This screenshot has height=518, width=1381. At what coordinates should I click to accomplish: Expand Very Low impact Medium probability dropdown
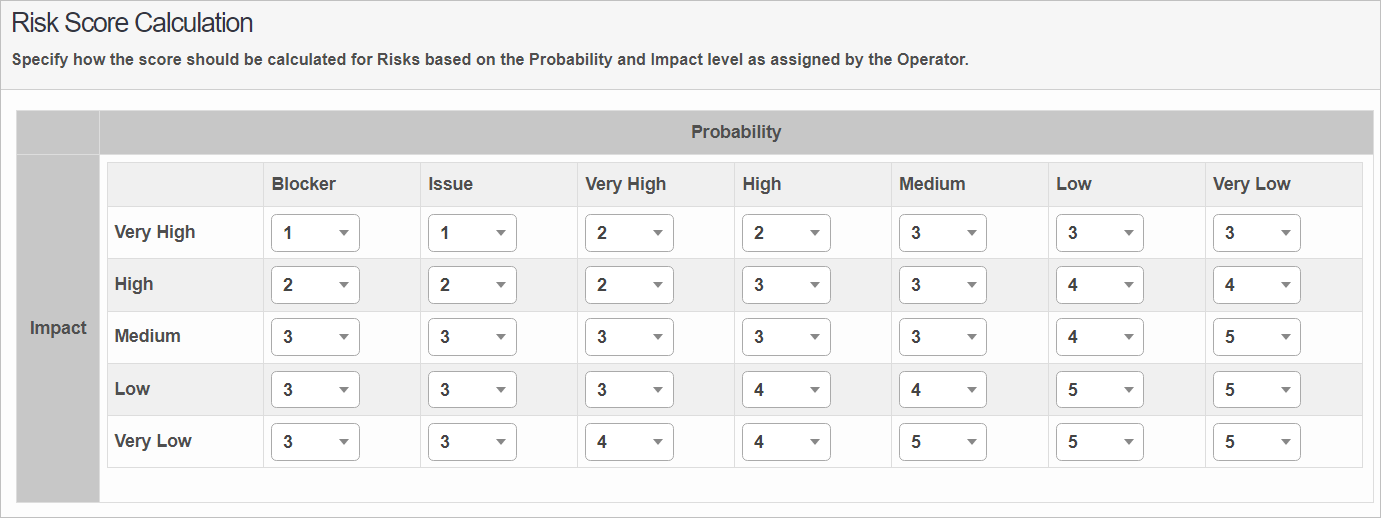point(943,441)
